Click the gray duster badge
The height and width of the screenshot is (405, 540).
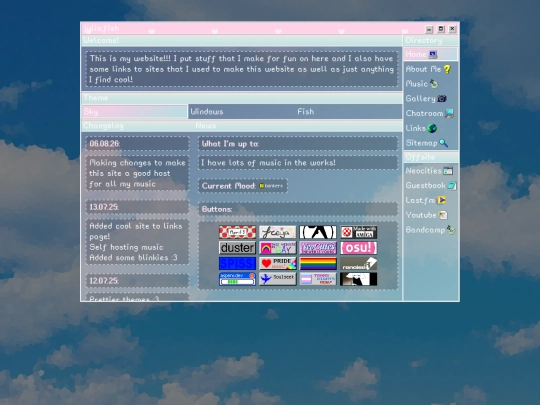pyautogui.click(x=237, y=248)
